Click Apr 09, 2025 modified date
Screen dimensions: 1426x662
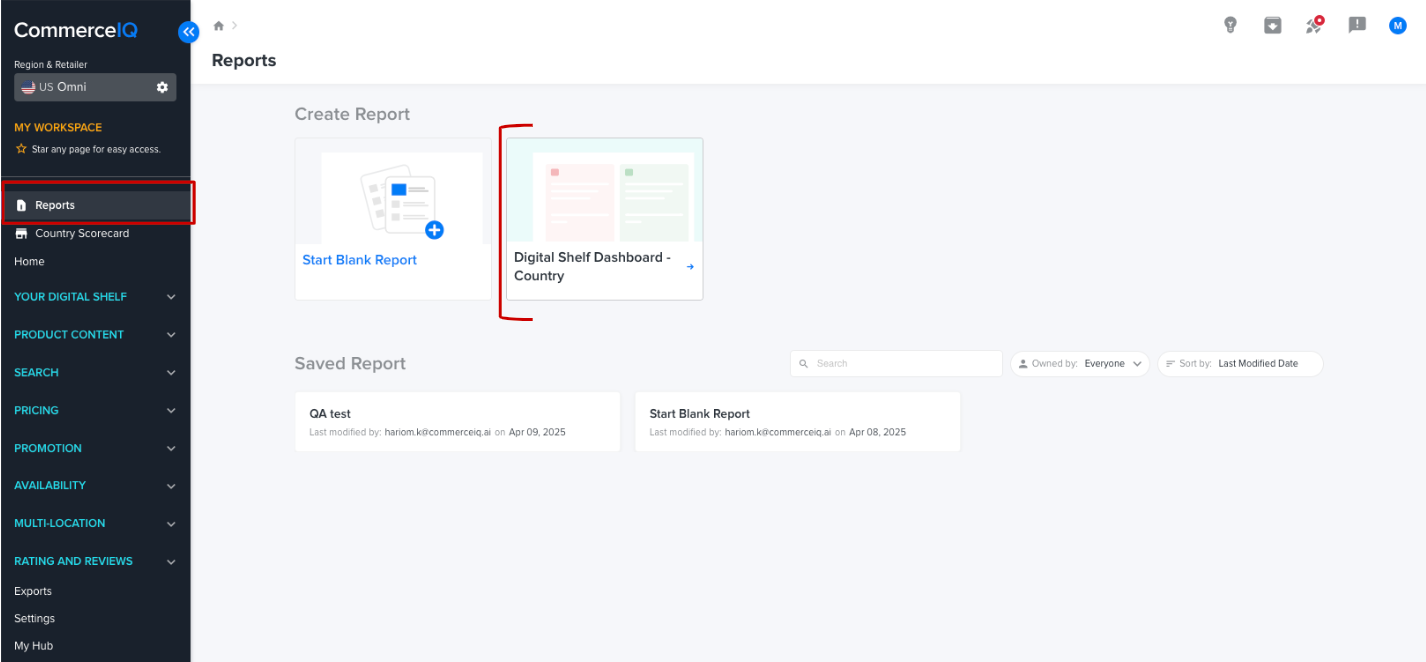[537, 432]
